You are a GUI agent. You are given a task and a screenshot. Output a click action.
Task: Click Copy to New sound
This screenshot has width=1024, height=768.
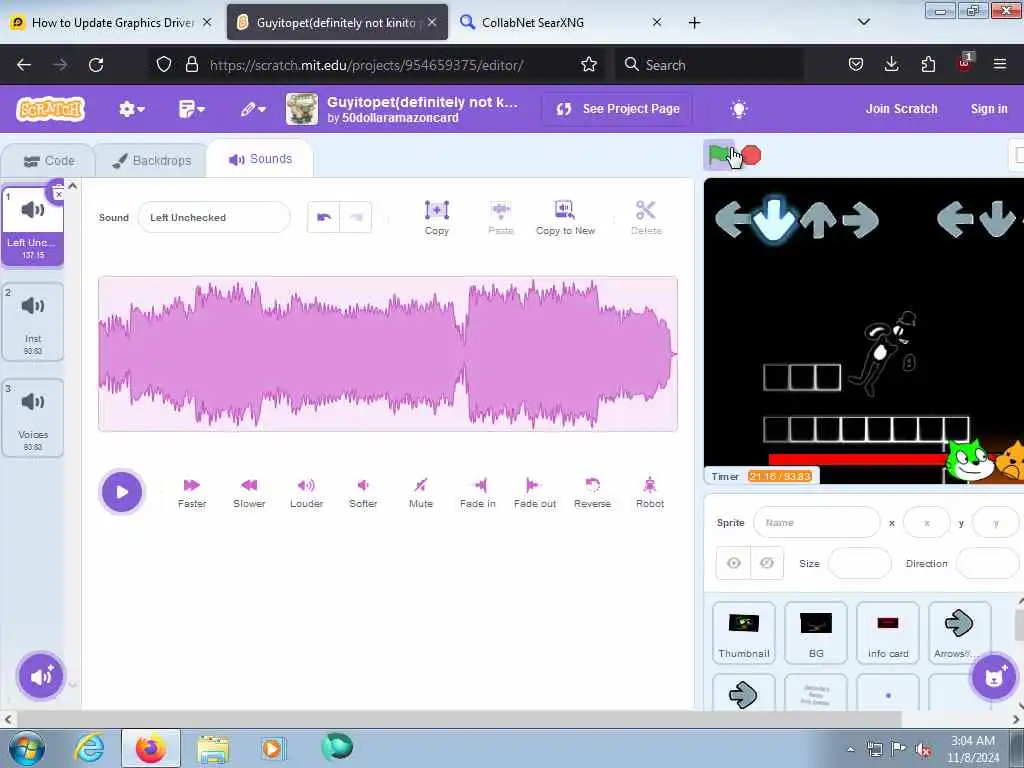pyautogui.click(x=566, y=217)
